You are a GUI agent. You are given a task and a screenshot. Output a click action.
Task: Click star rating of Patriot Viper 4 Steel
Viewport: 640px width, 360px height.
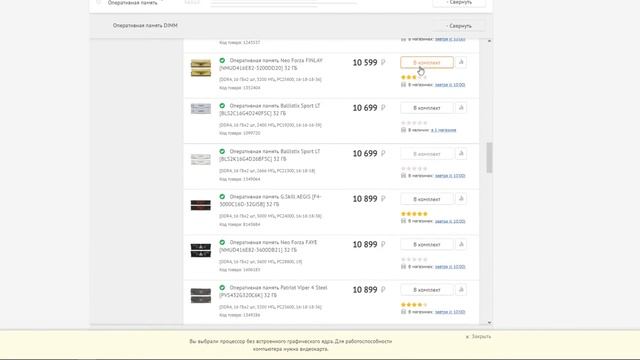414,304
